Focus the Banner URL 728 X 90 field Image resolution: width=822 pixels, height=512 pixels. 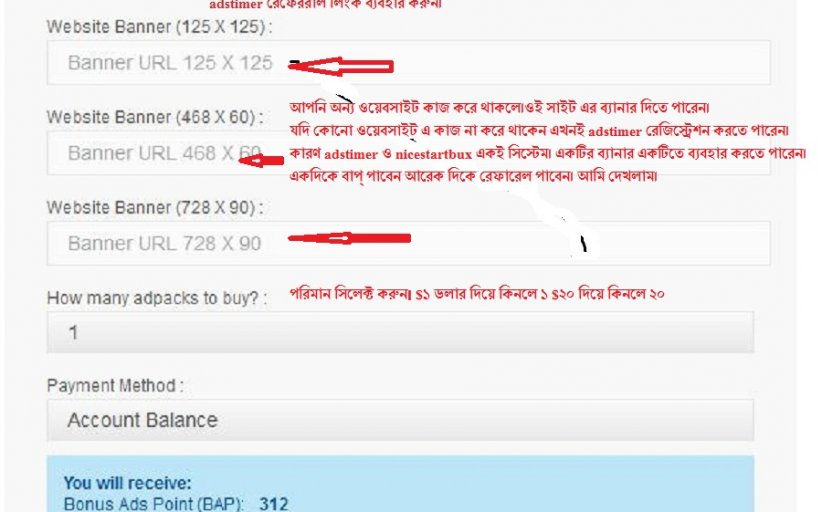coord(408,243)
